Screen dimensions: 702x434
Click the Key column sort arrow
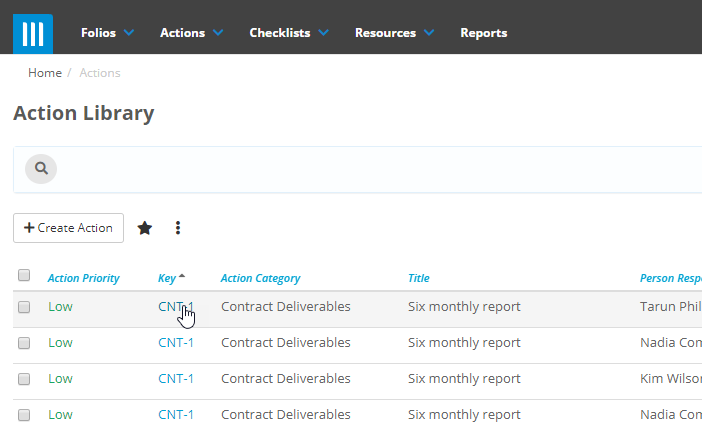tap(182, 276)
